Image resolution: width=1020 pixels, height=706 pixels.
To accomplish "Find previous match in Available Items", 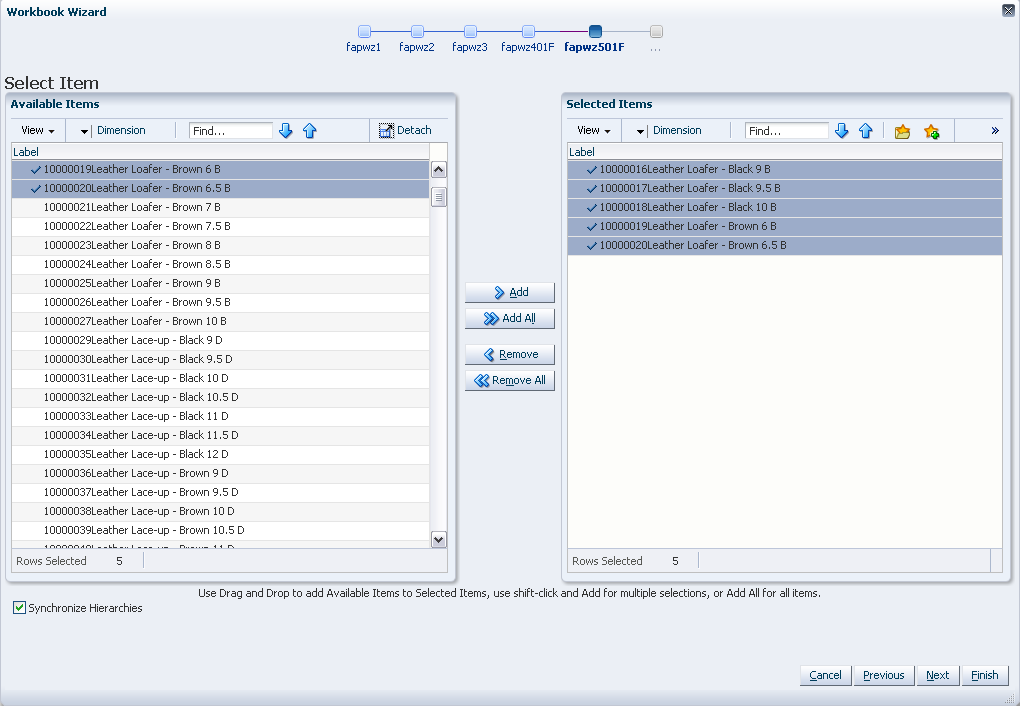I will pos(310,131).
